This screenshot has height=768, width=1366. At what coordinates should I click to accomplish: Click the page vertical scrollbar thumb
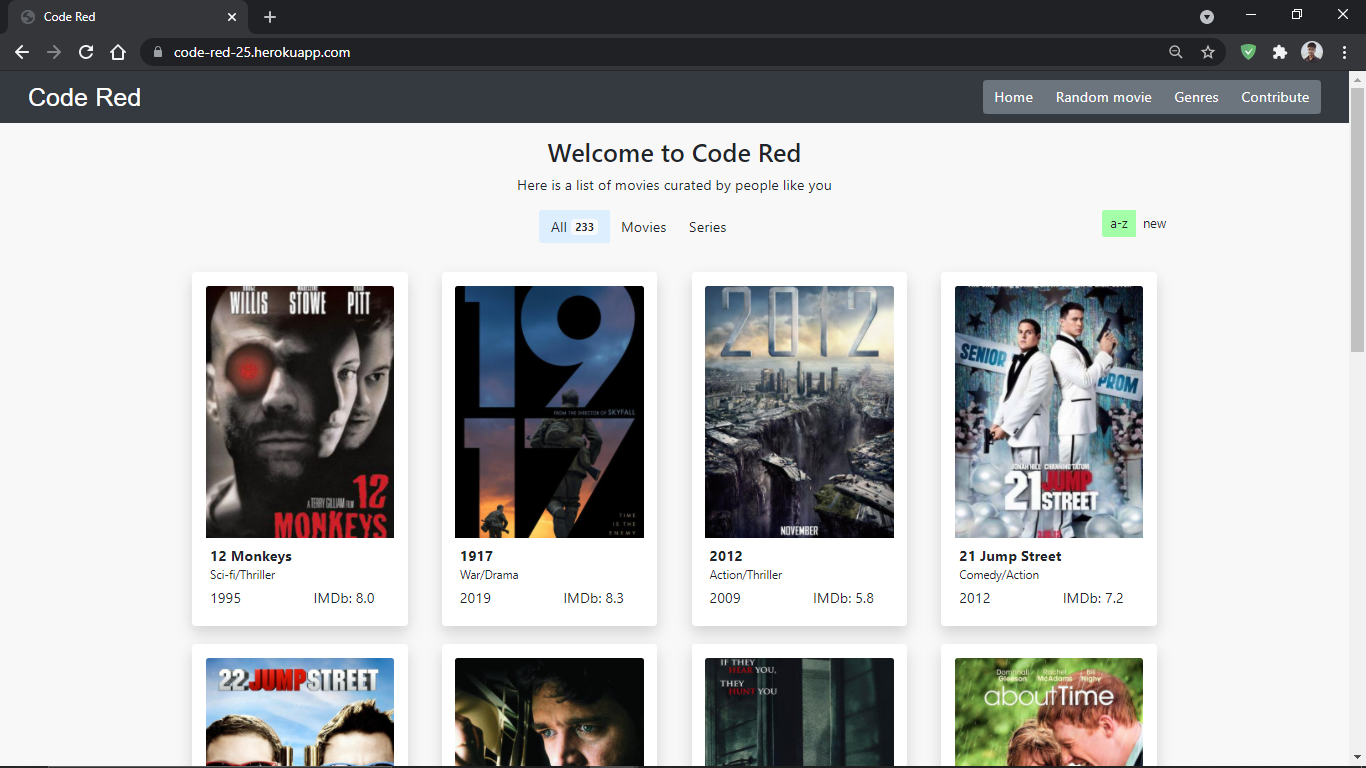coord(1357,219)
